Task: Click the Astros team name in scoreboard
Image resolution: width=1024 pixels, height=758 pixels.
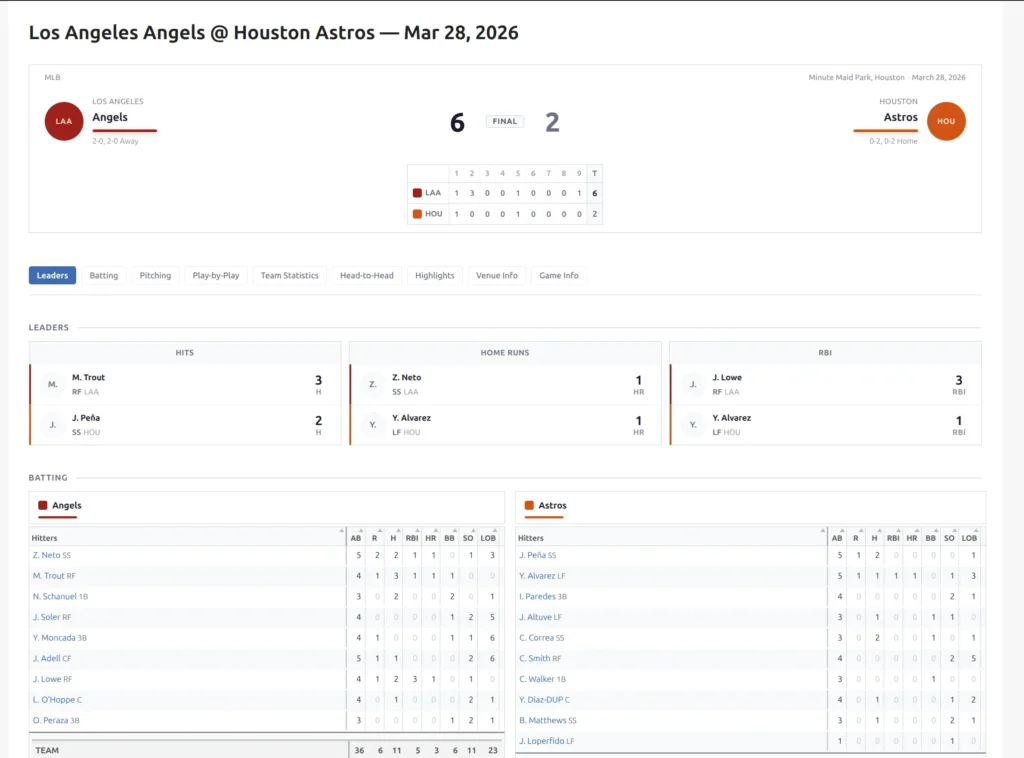Action: click(901, 118)
